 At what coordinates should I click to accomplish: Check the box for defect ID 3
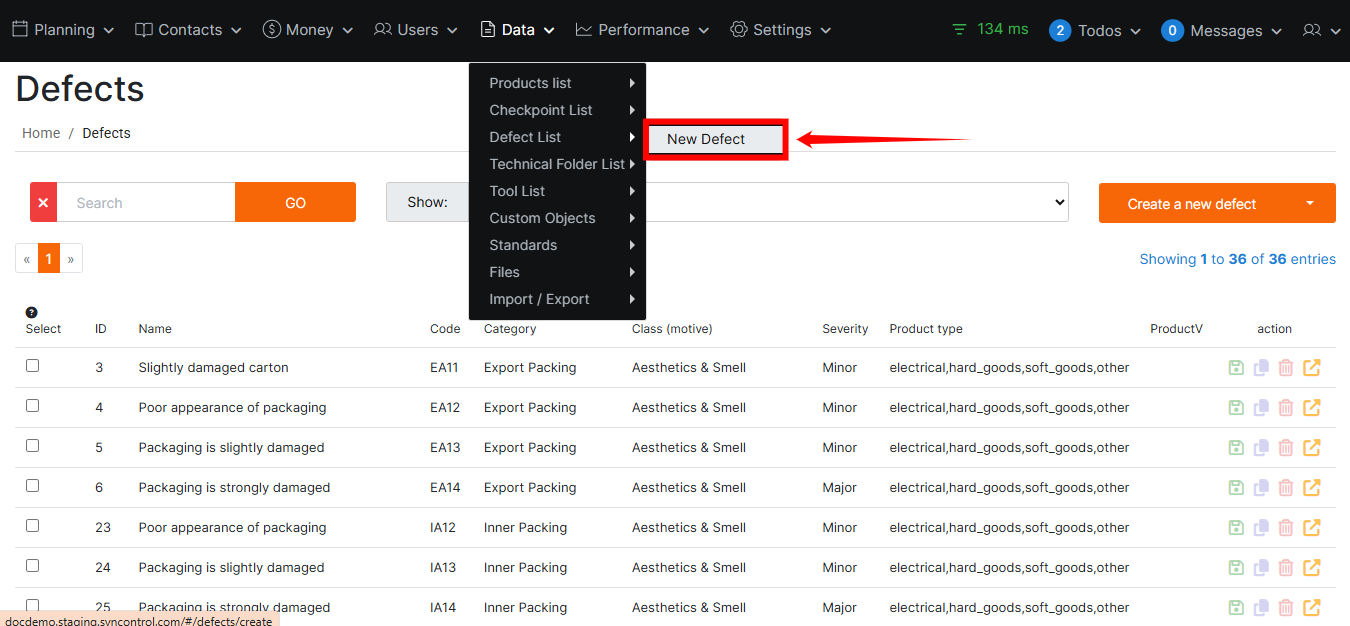coord(33,366)
